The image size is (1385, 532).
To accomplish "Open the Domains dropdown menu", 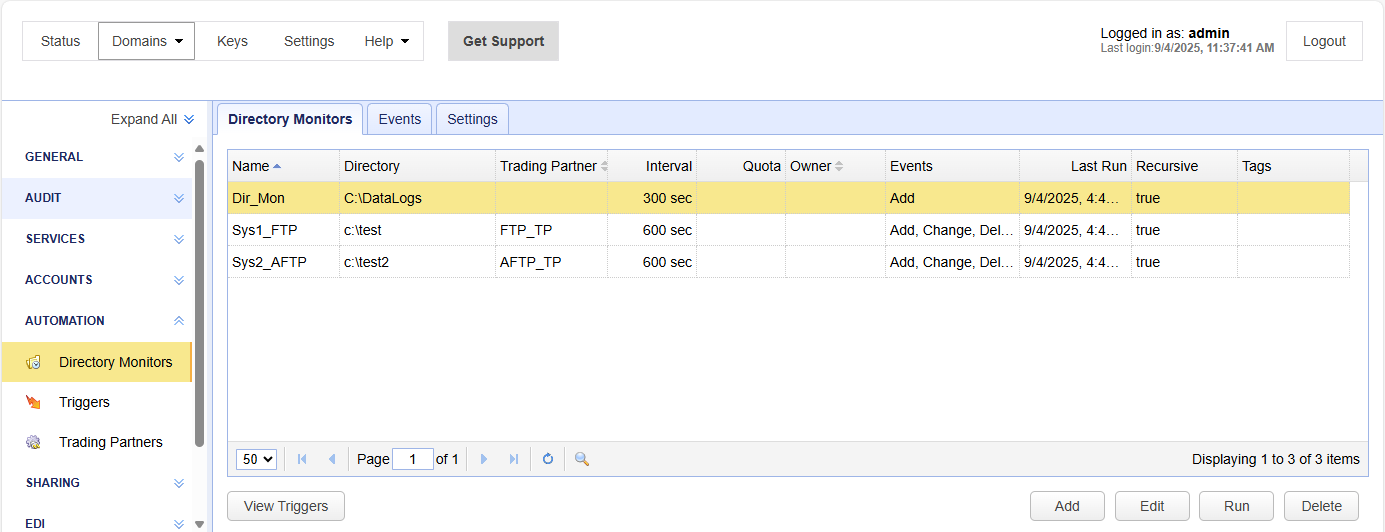I will [x=146, y=41].
